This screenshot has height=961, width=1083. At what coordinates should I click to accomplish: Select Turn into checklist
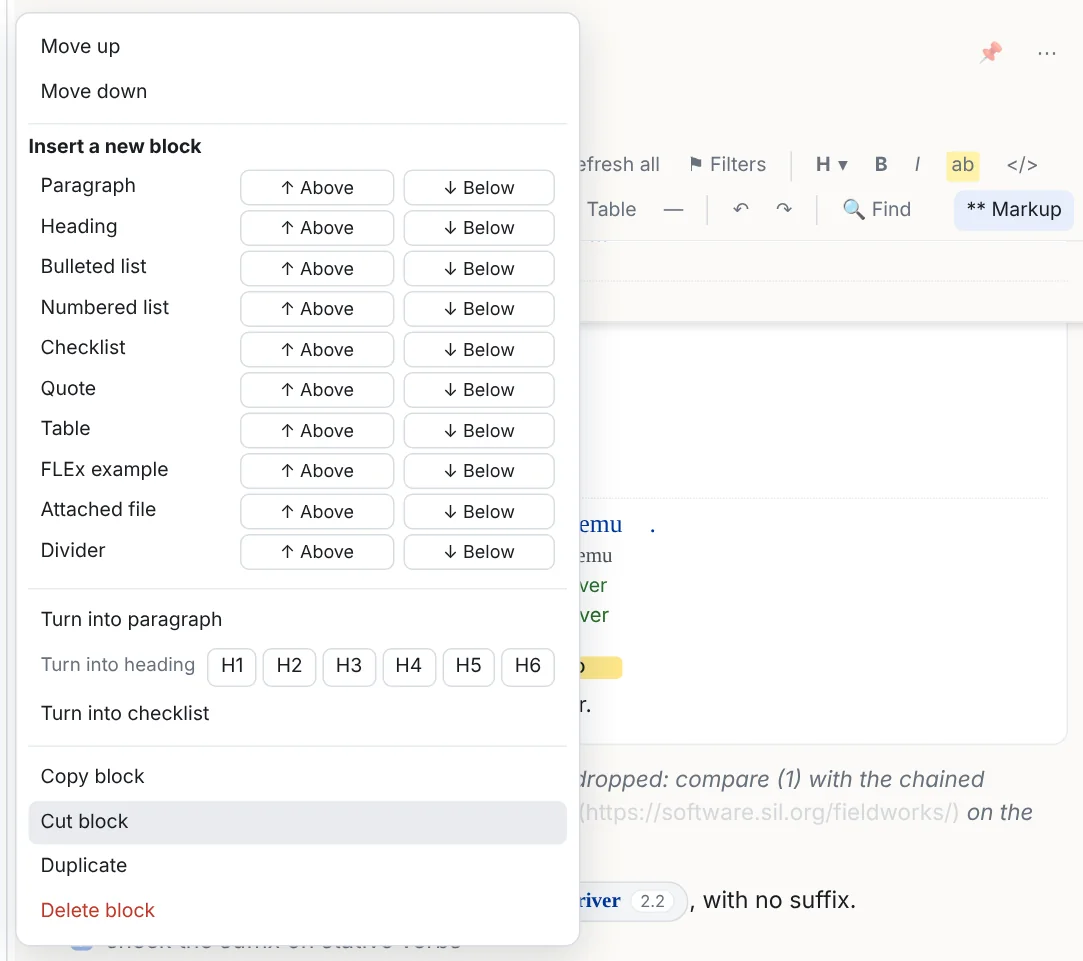click(x=297, y=713)
